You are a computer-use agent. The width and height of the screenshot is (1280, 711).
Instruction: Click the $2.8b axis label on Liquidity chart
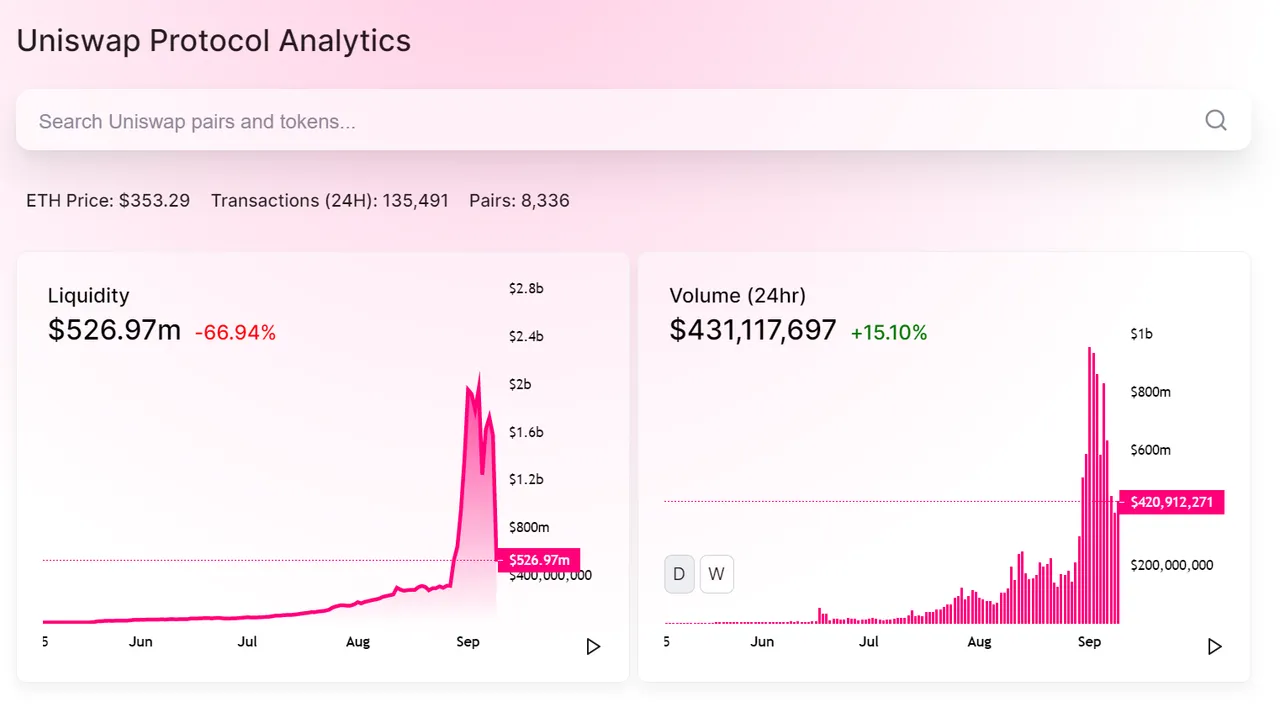526,289
